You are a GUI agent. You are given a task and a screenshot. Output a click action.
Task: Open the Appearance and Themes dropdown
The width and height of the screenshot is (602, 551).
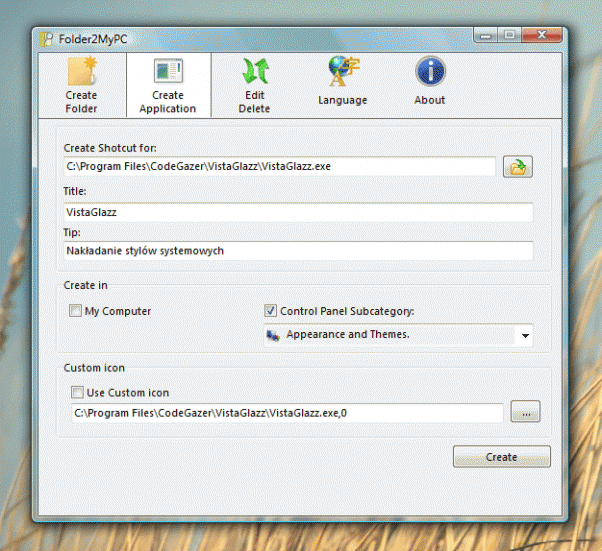tap(399, 335)
